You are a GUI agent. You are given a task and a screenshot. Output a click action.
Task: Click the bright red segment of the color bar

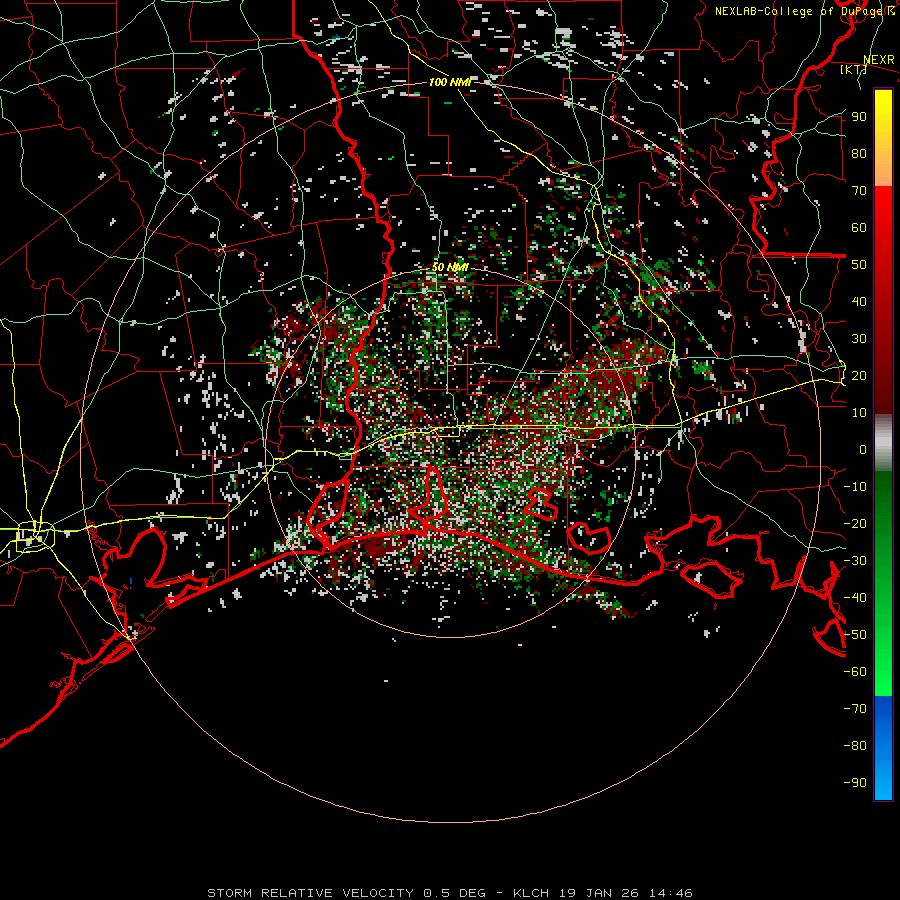(883, 210)
